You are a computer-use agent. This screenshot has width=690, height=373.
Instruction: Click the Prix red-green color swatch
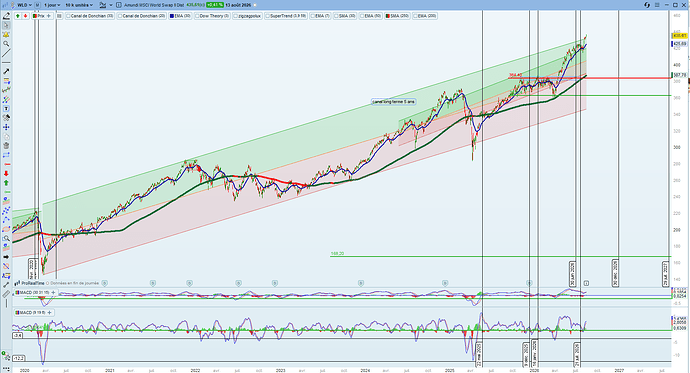(35, 16)
